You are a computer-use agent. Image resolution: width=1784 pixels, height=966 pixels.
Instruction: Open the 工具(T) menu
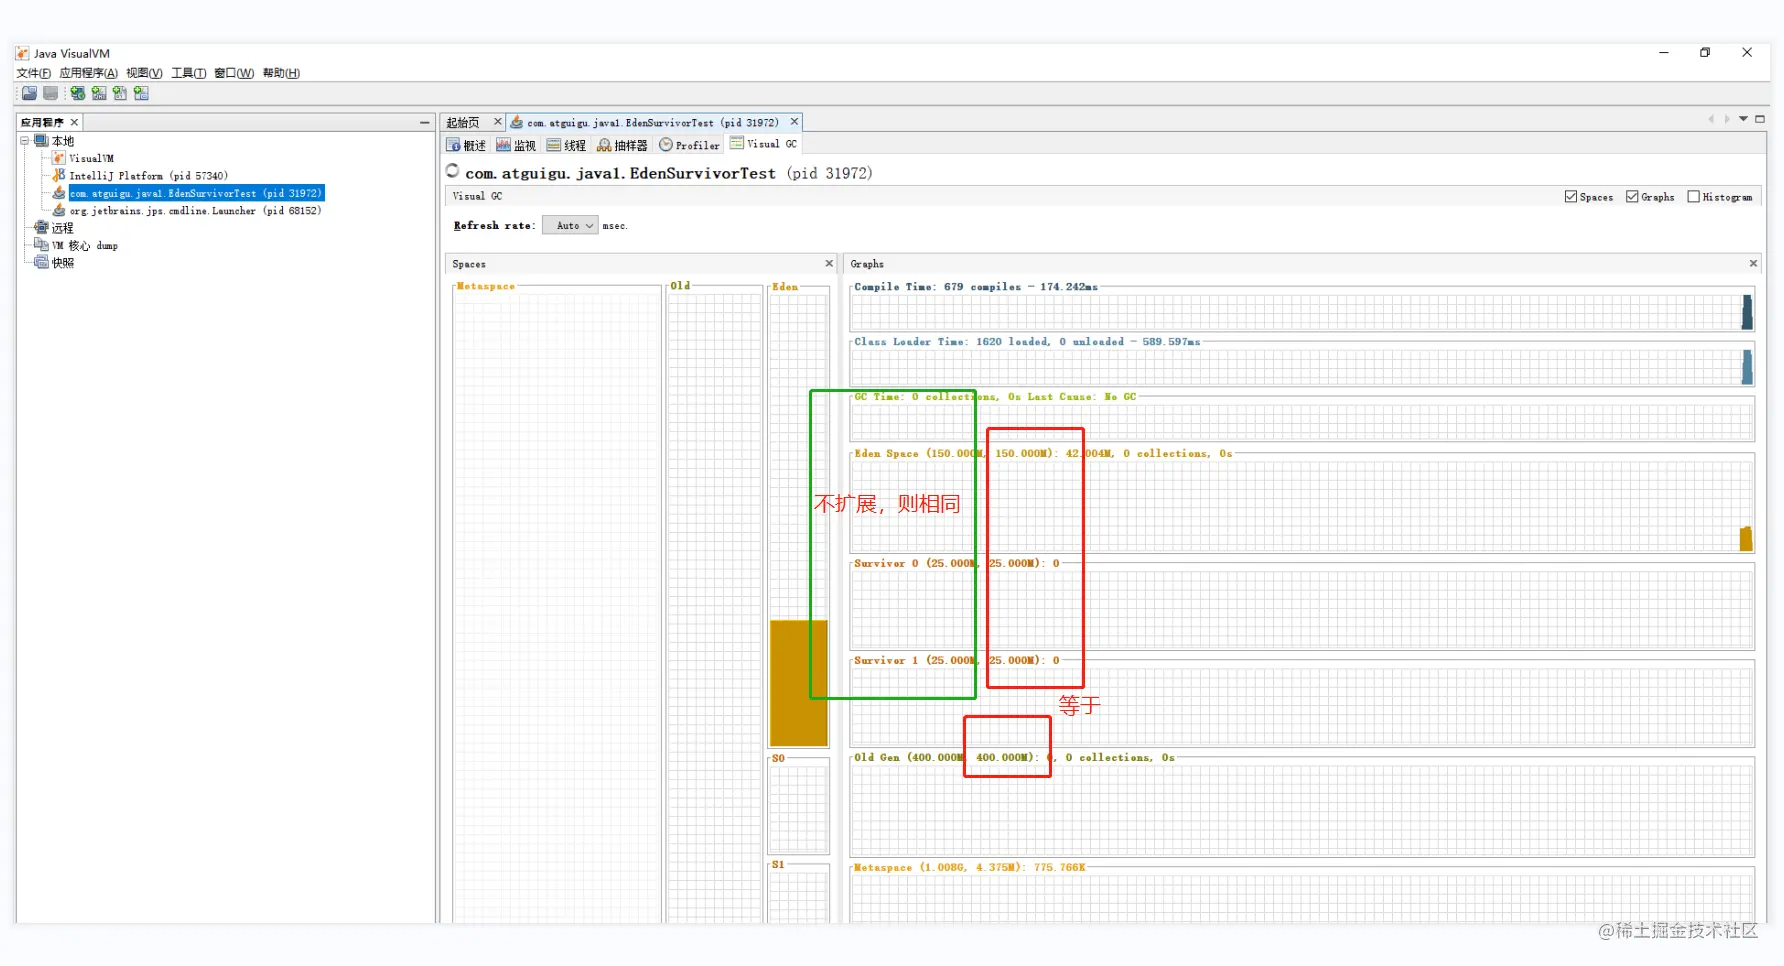click(188, 73)
